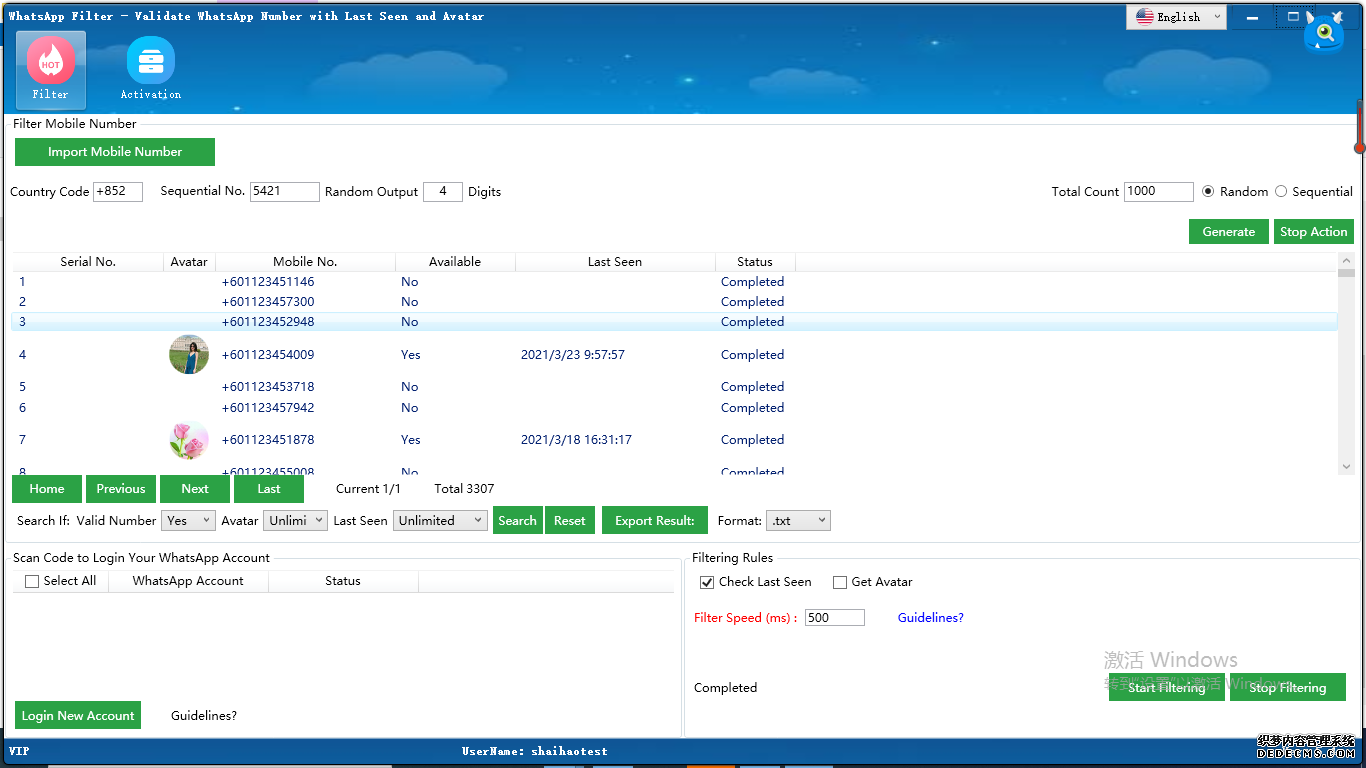This screenshot has width=1366, height=768.
Task: Open the export Format .txt dropdown
Action: click(797, 521)
